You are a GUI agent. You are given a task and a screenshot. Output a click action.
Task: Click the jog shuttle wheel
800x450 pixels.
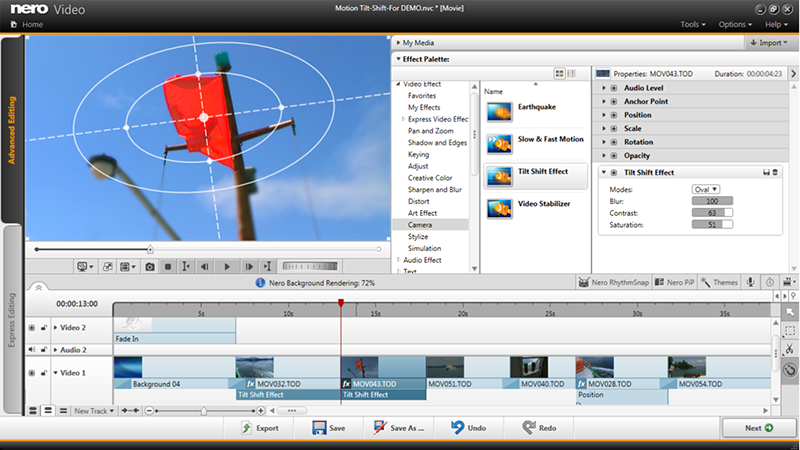click(x=310, y=266)
